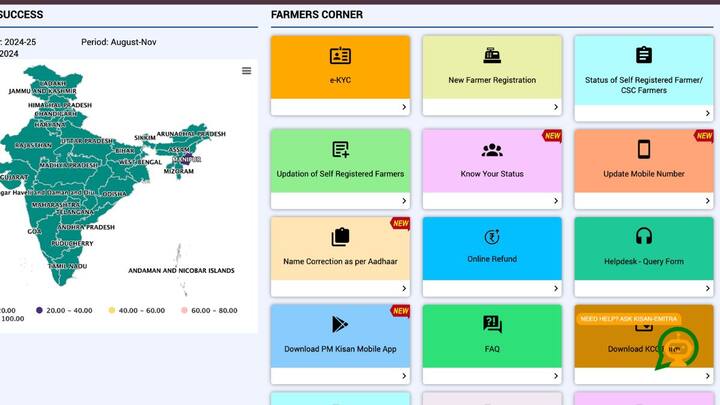This screenshot has width=720, height=405.
Task: Expand the New Farmer Registration card arrow
Action: (x=556, y=107)
